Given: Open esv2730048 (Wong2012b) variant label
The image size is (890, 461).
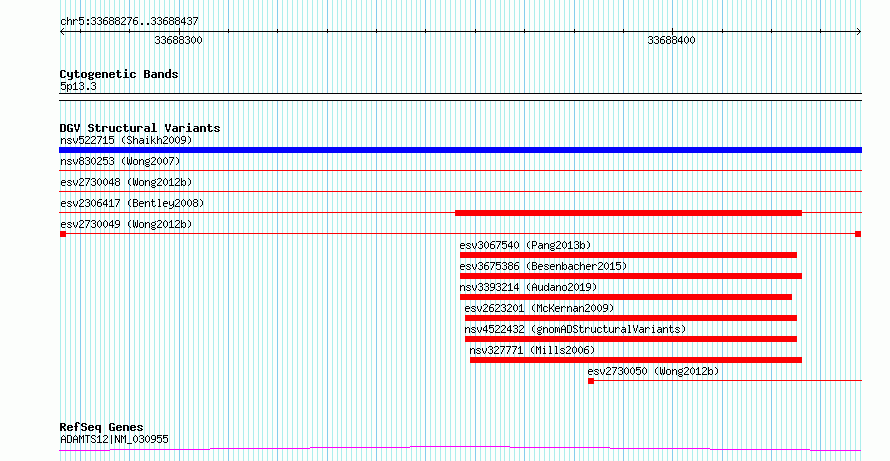Looking at the screenshot, I should click(x=126, y=182).
